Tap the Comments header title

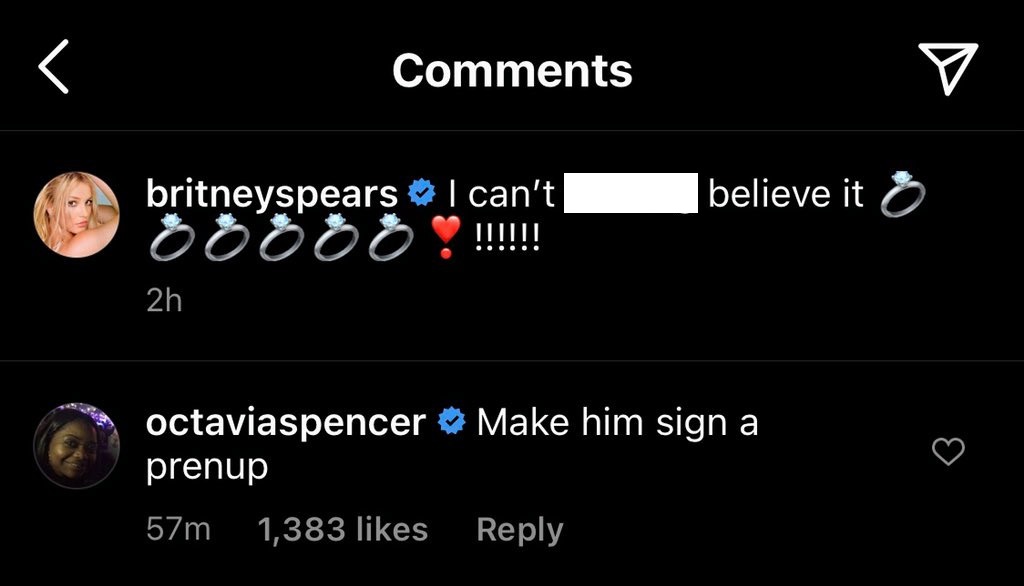tap(512, 70)
